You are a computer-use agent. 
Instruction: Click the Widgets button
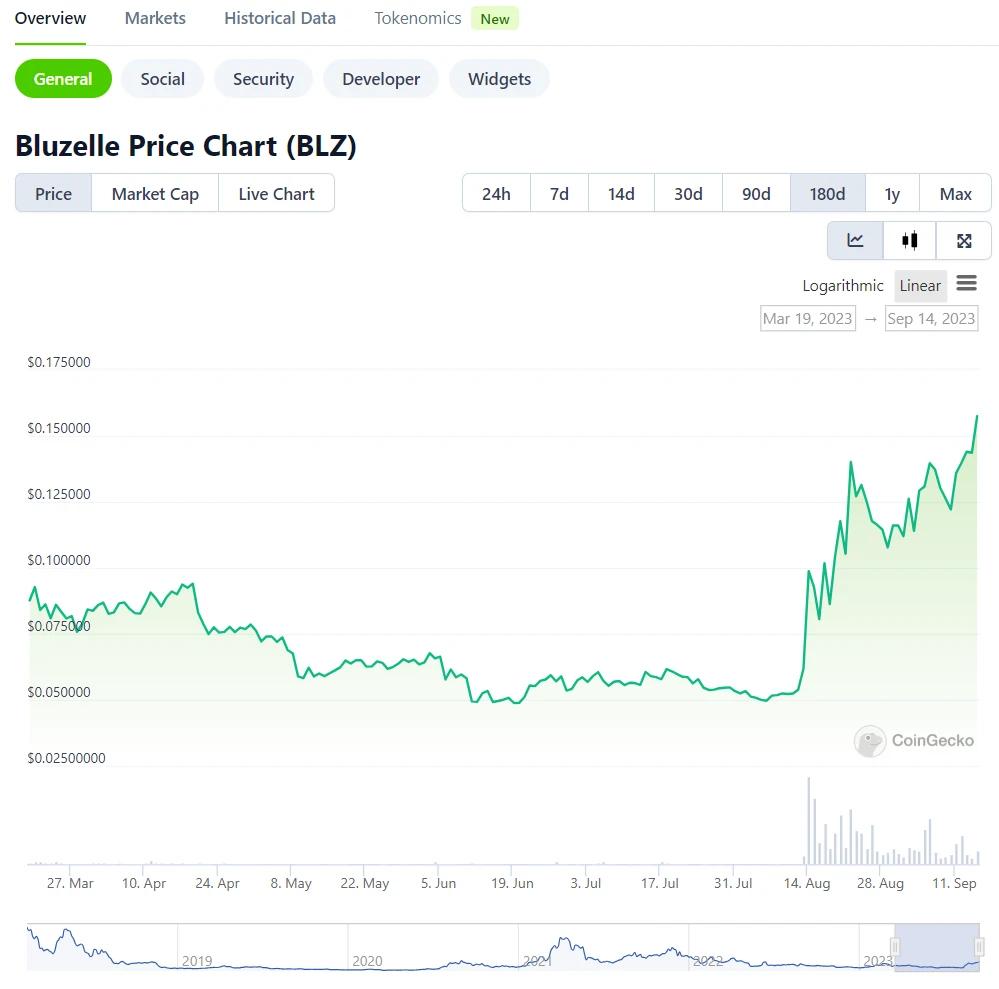[x=499, y=78]
